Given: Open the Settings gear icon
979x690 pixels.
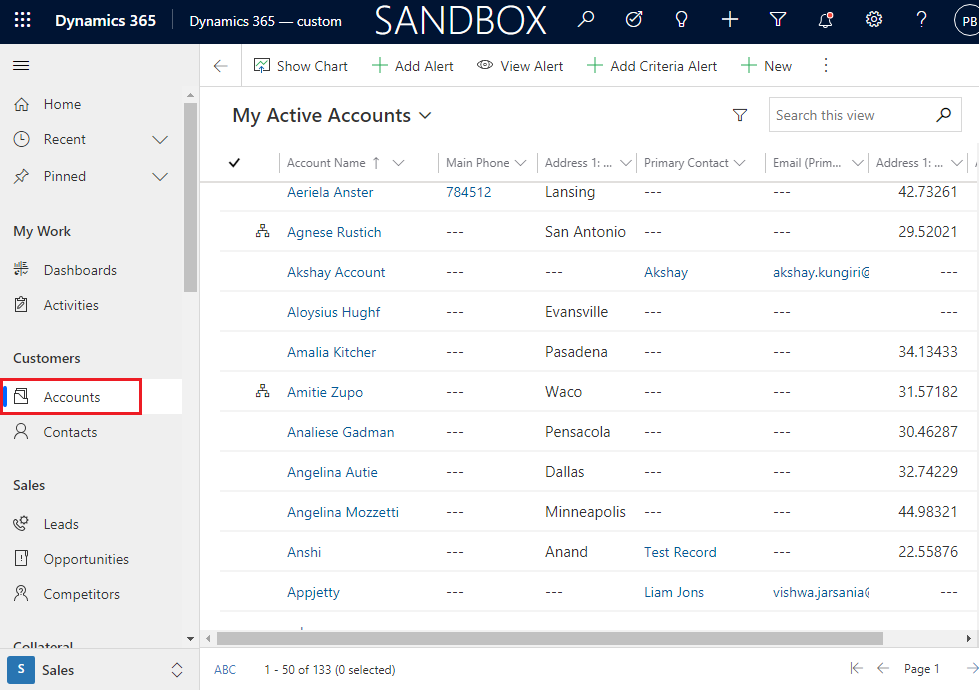Looking at the screenshot, I should point(874,20).
